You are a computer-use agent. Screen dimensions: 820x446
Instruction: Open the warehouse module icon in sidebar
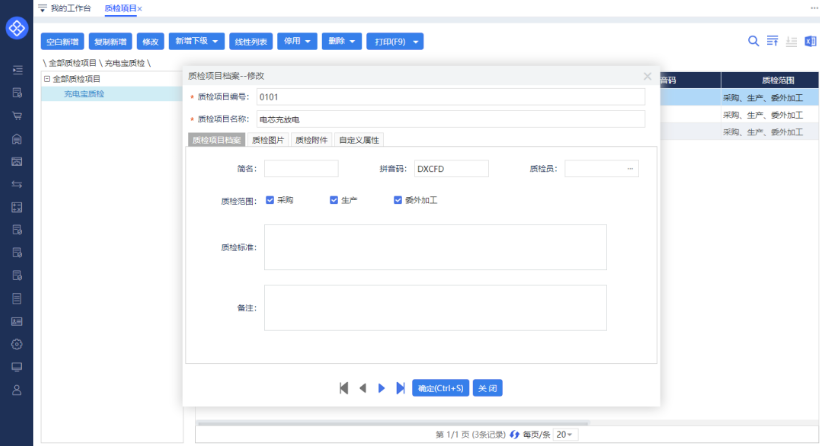17,139
